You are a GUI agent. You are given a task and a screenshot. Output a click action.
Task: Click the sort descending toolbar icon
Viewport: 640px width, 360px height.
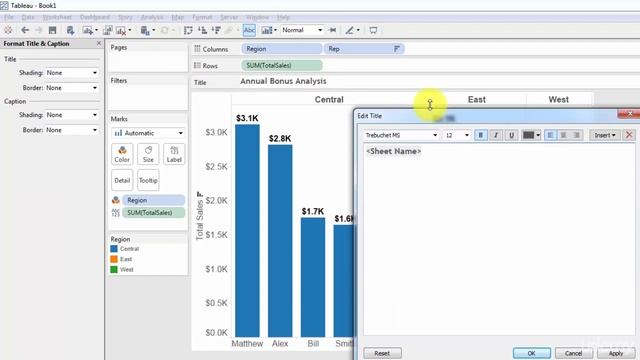216,30
